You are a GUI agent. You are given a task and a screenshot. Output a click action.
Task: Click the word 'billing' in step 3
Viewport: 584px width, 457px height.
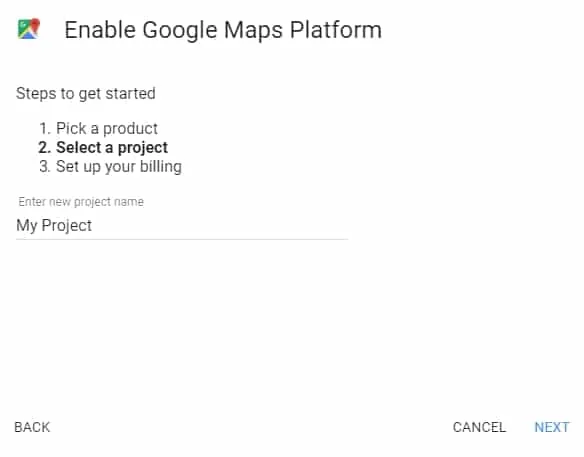[161, 166]
